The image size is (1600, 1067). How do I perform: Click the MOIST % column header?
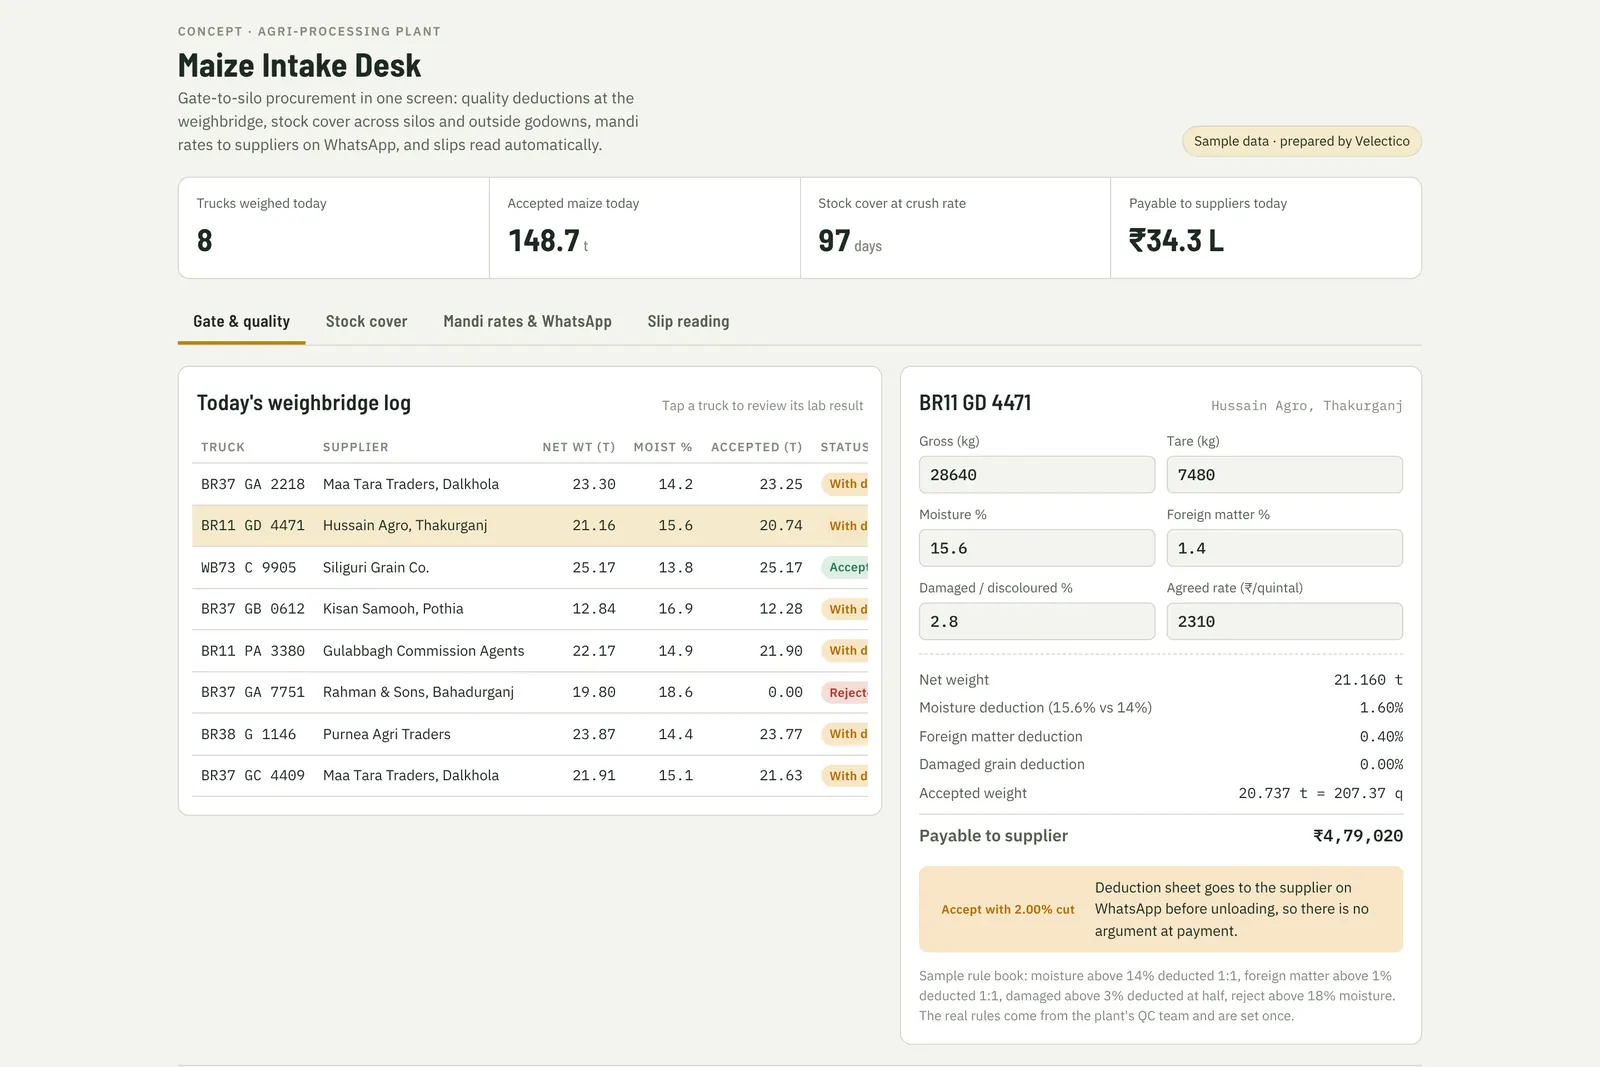tap(662, 447)
